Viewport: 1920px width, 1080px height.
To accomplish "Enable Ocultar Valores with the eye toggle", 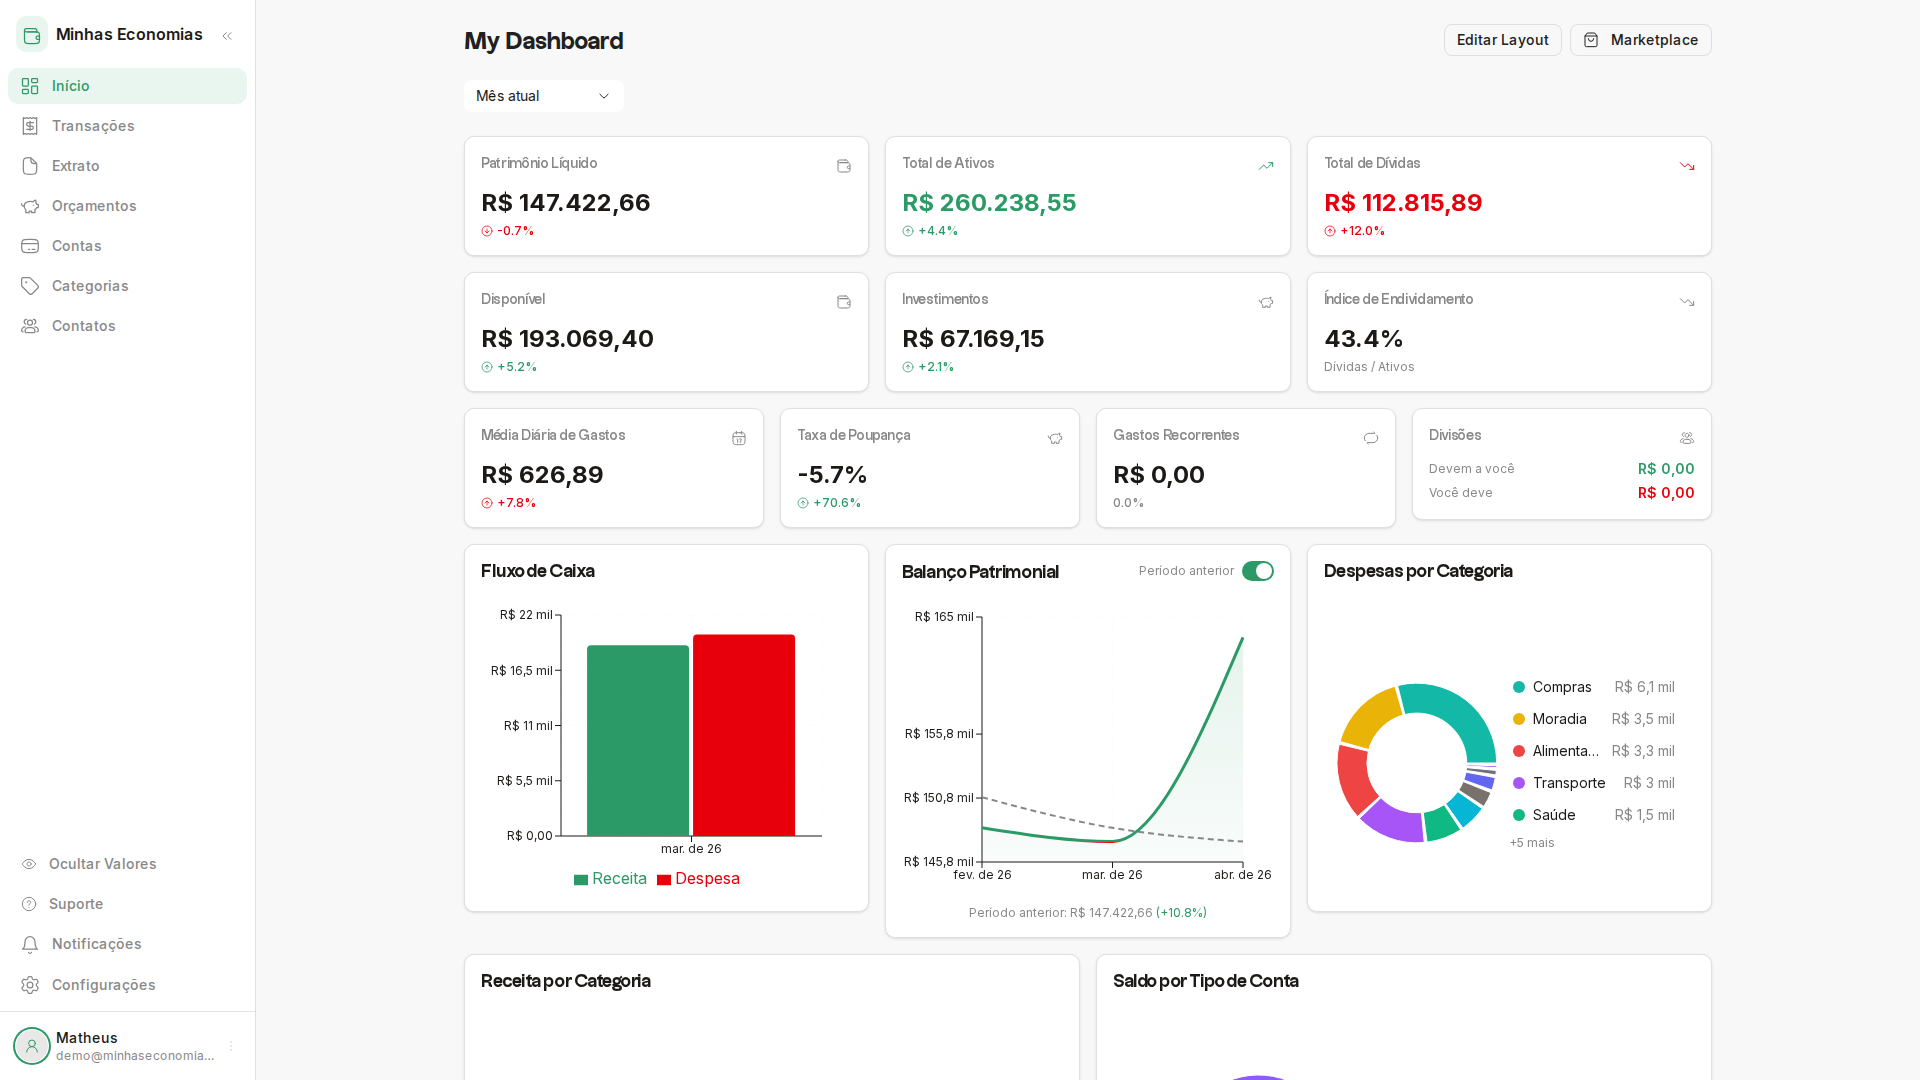I will 29,864.
